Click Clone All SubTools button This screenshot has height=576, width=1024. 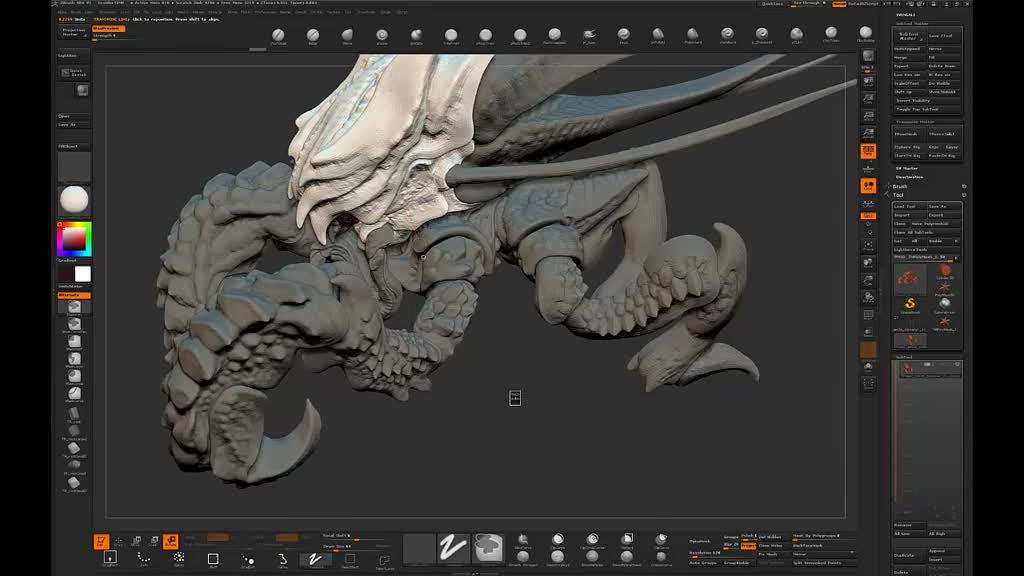(x=927, y=232)
